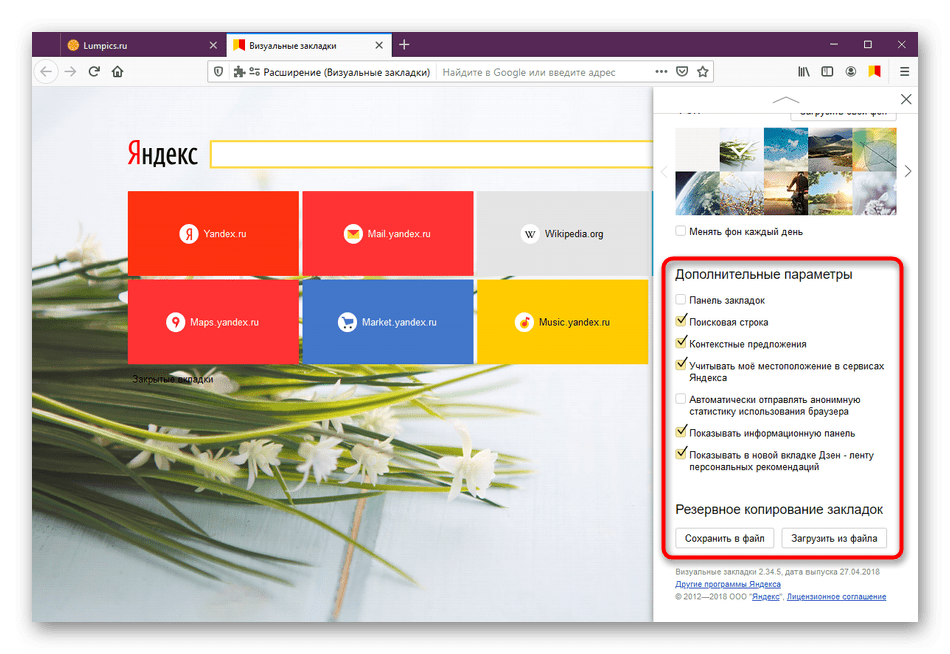This screenshot has height=654, width=950.
Task: Close the Lumpics.ru tab
Action: click(x=213, y=45)
